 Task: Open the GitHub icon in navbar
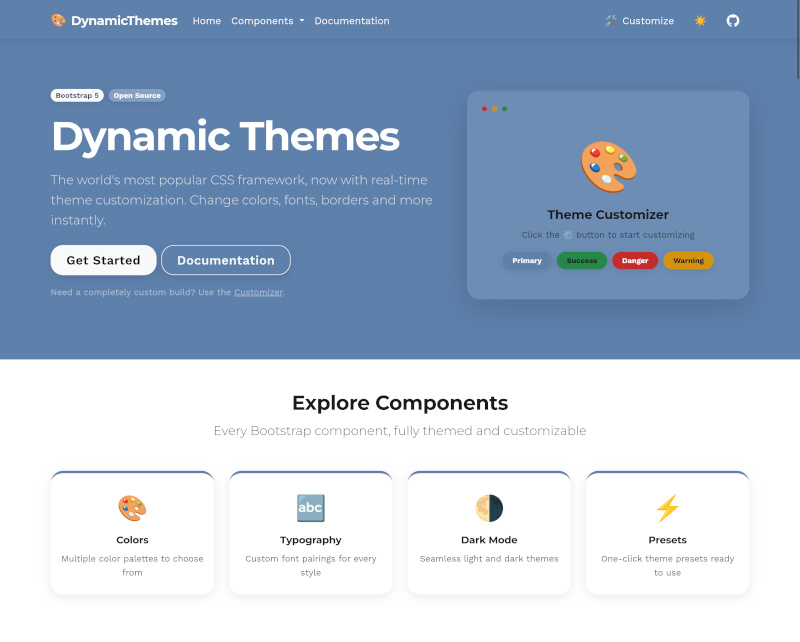tap(733, 20)
